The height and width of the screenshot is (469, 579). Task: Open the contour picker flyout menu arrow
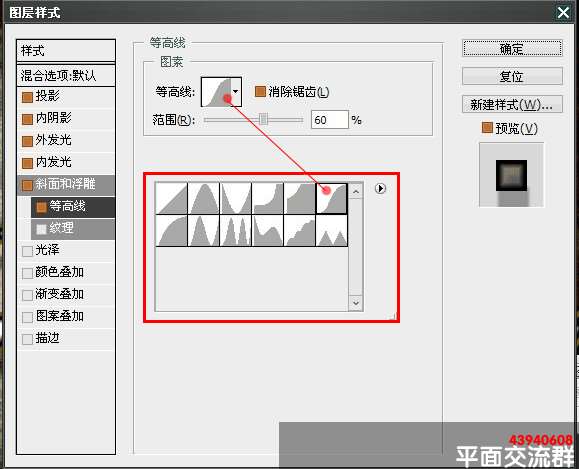[380, 189]
